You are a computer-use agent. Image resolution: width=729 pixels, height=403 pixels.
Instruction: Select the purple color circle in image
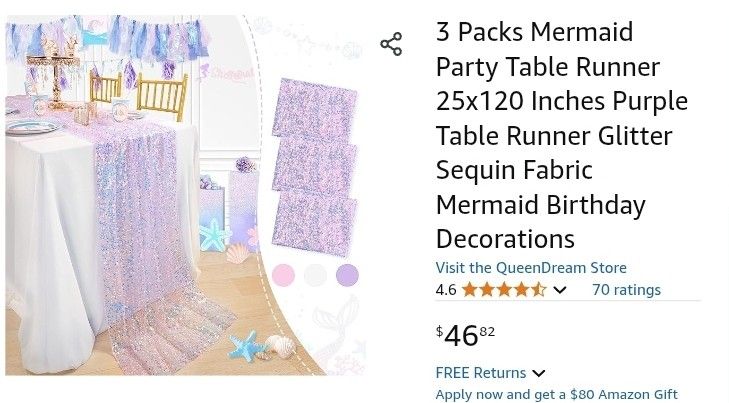(x=347, y=275)
